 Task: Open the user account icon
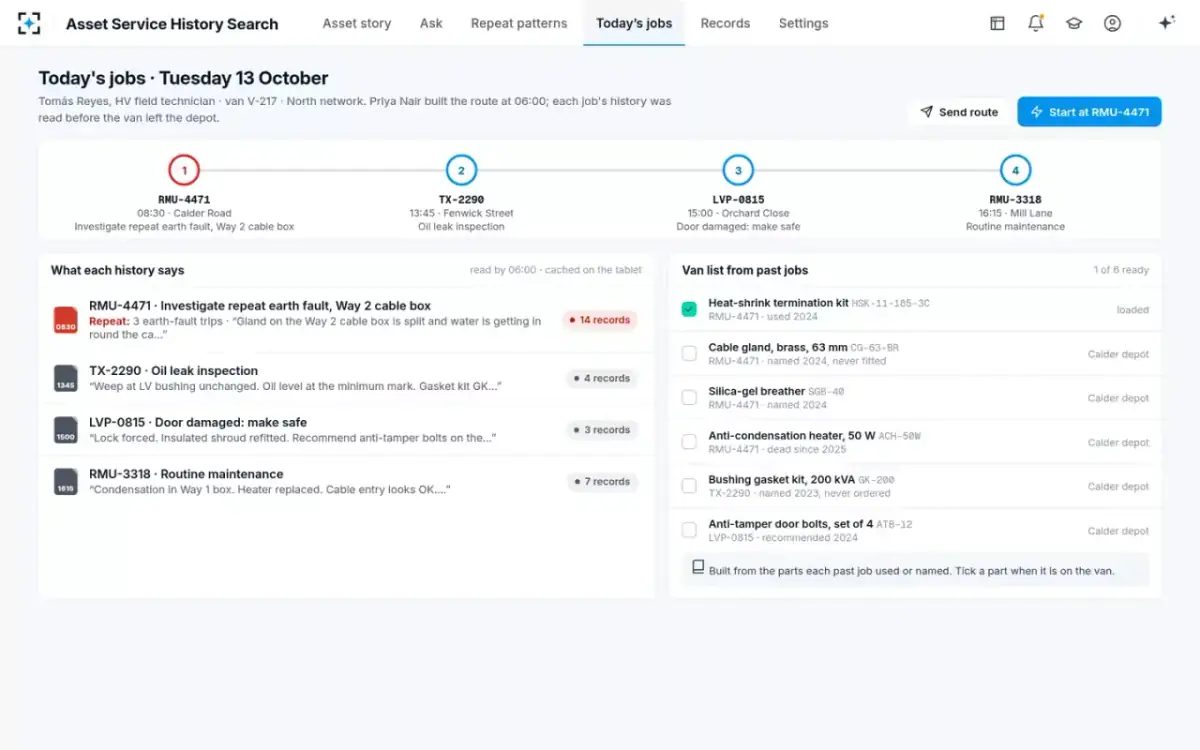click(x=1112, y=23)
